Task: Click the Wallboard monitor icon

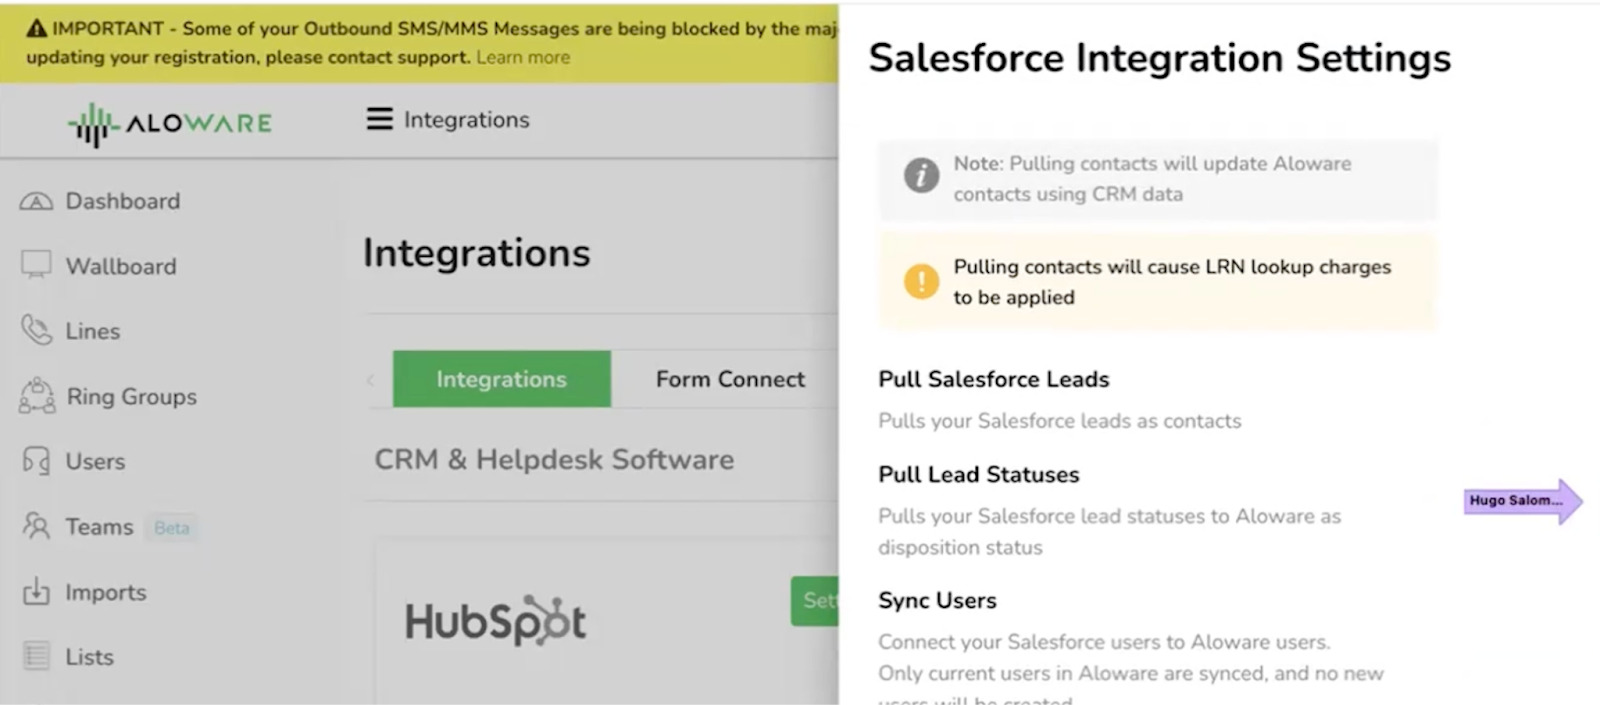Action: [36, 266]
